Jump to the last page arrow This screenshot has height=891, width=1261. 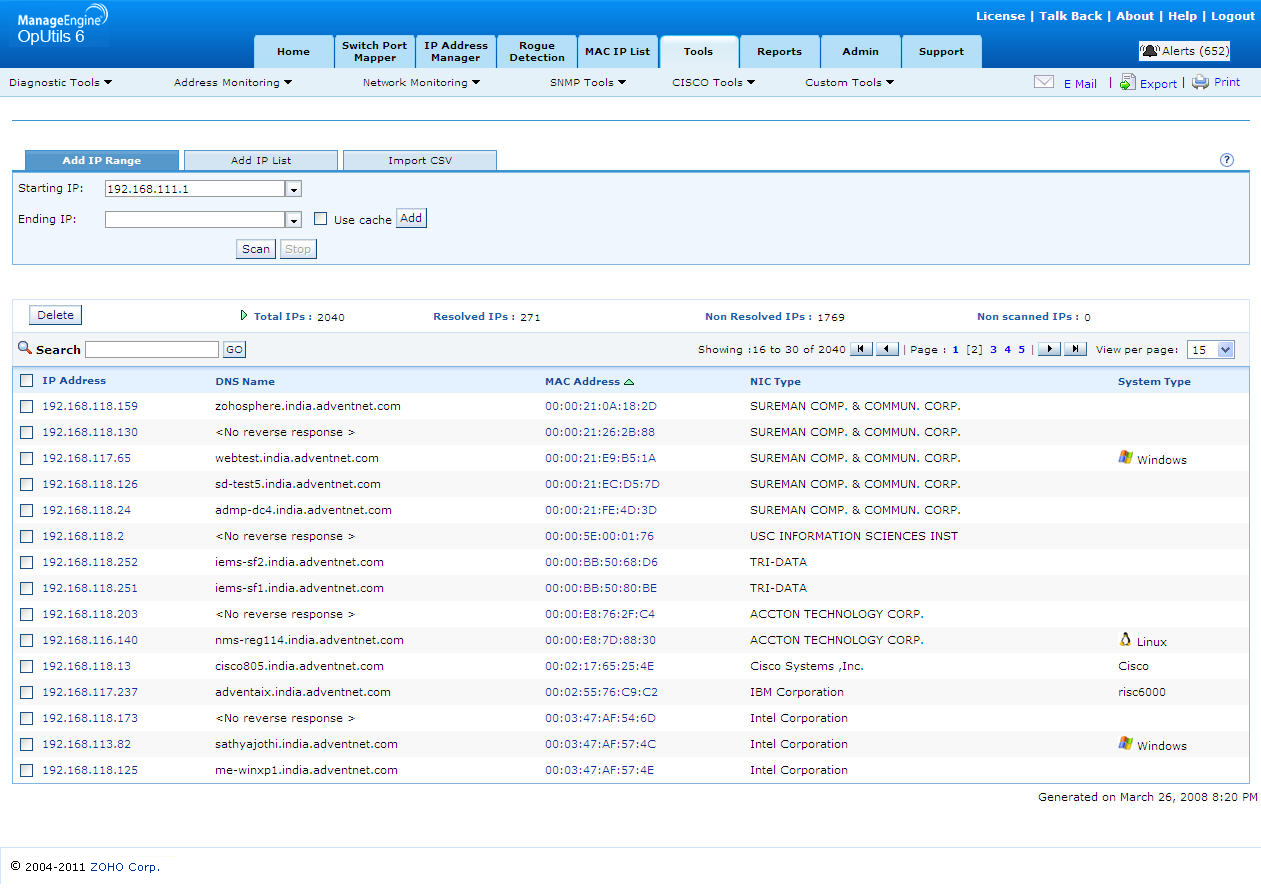point(1075,349)
